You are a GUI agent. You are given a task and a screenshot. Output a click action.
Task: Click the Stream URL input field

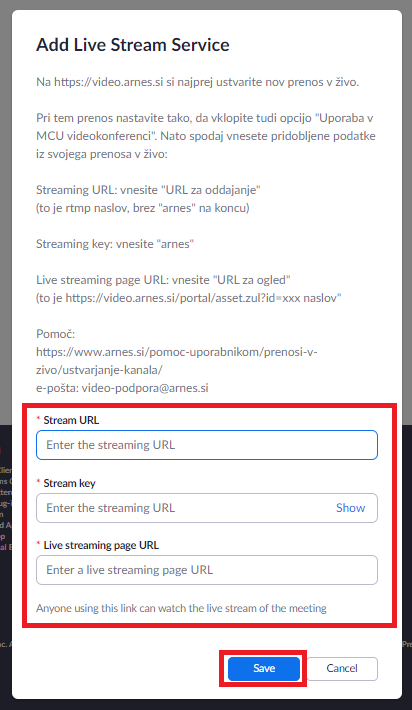pos(206,445)
